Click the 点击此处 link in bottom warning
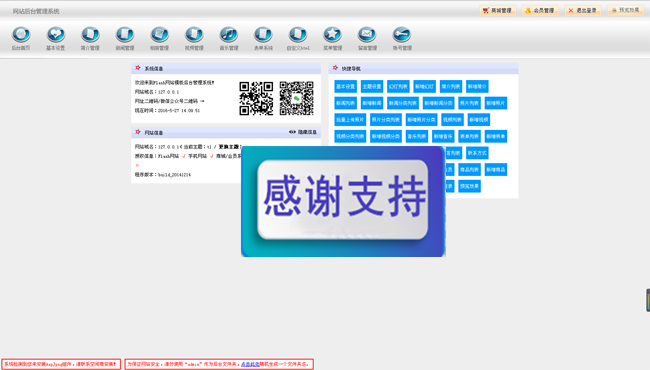650x370 pixels. (x=250, y=364)
